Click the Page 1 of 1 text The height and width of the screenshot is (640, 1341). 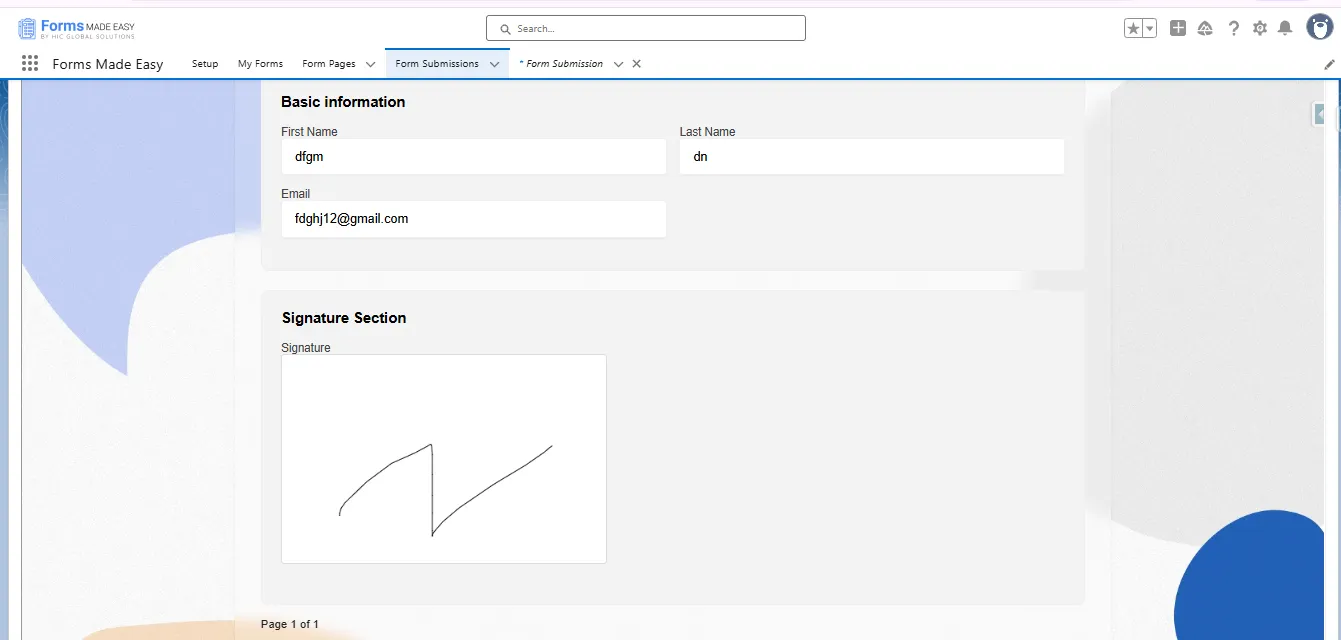(x=290, y=624)
